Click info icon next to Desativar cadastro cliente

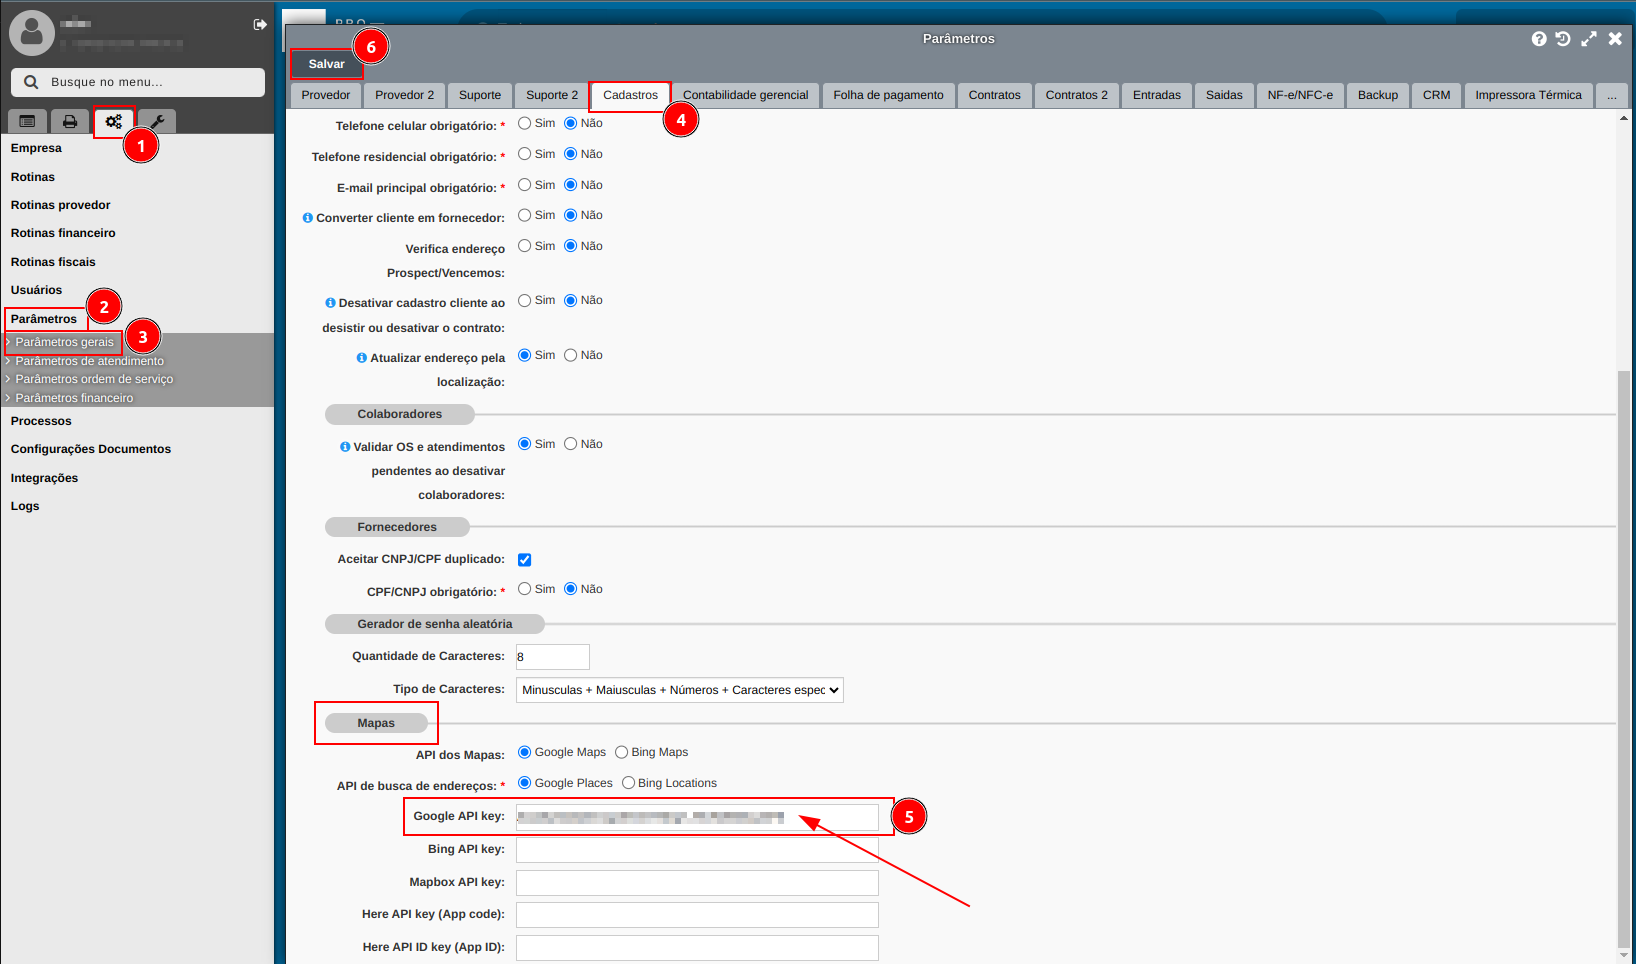point(330,303)
